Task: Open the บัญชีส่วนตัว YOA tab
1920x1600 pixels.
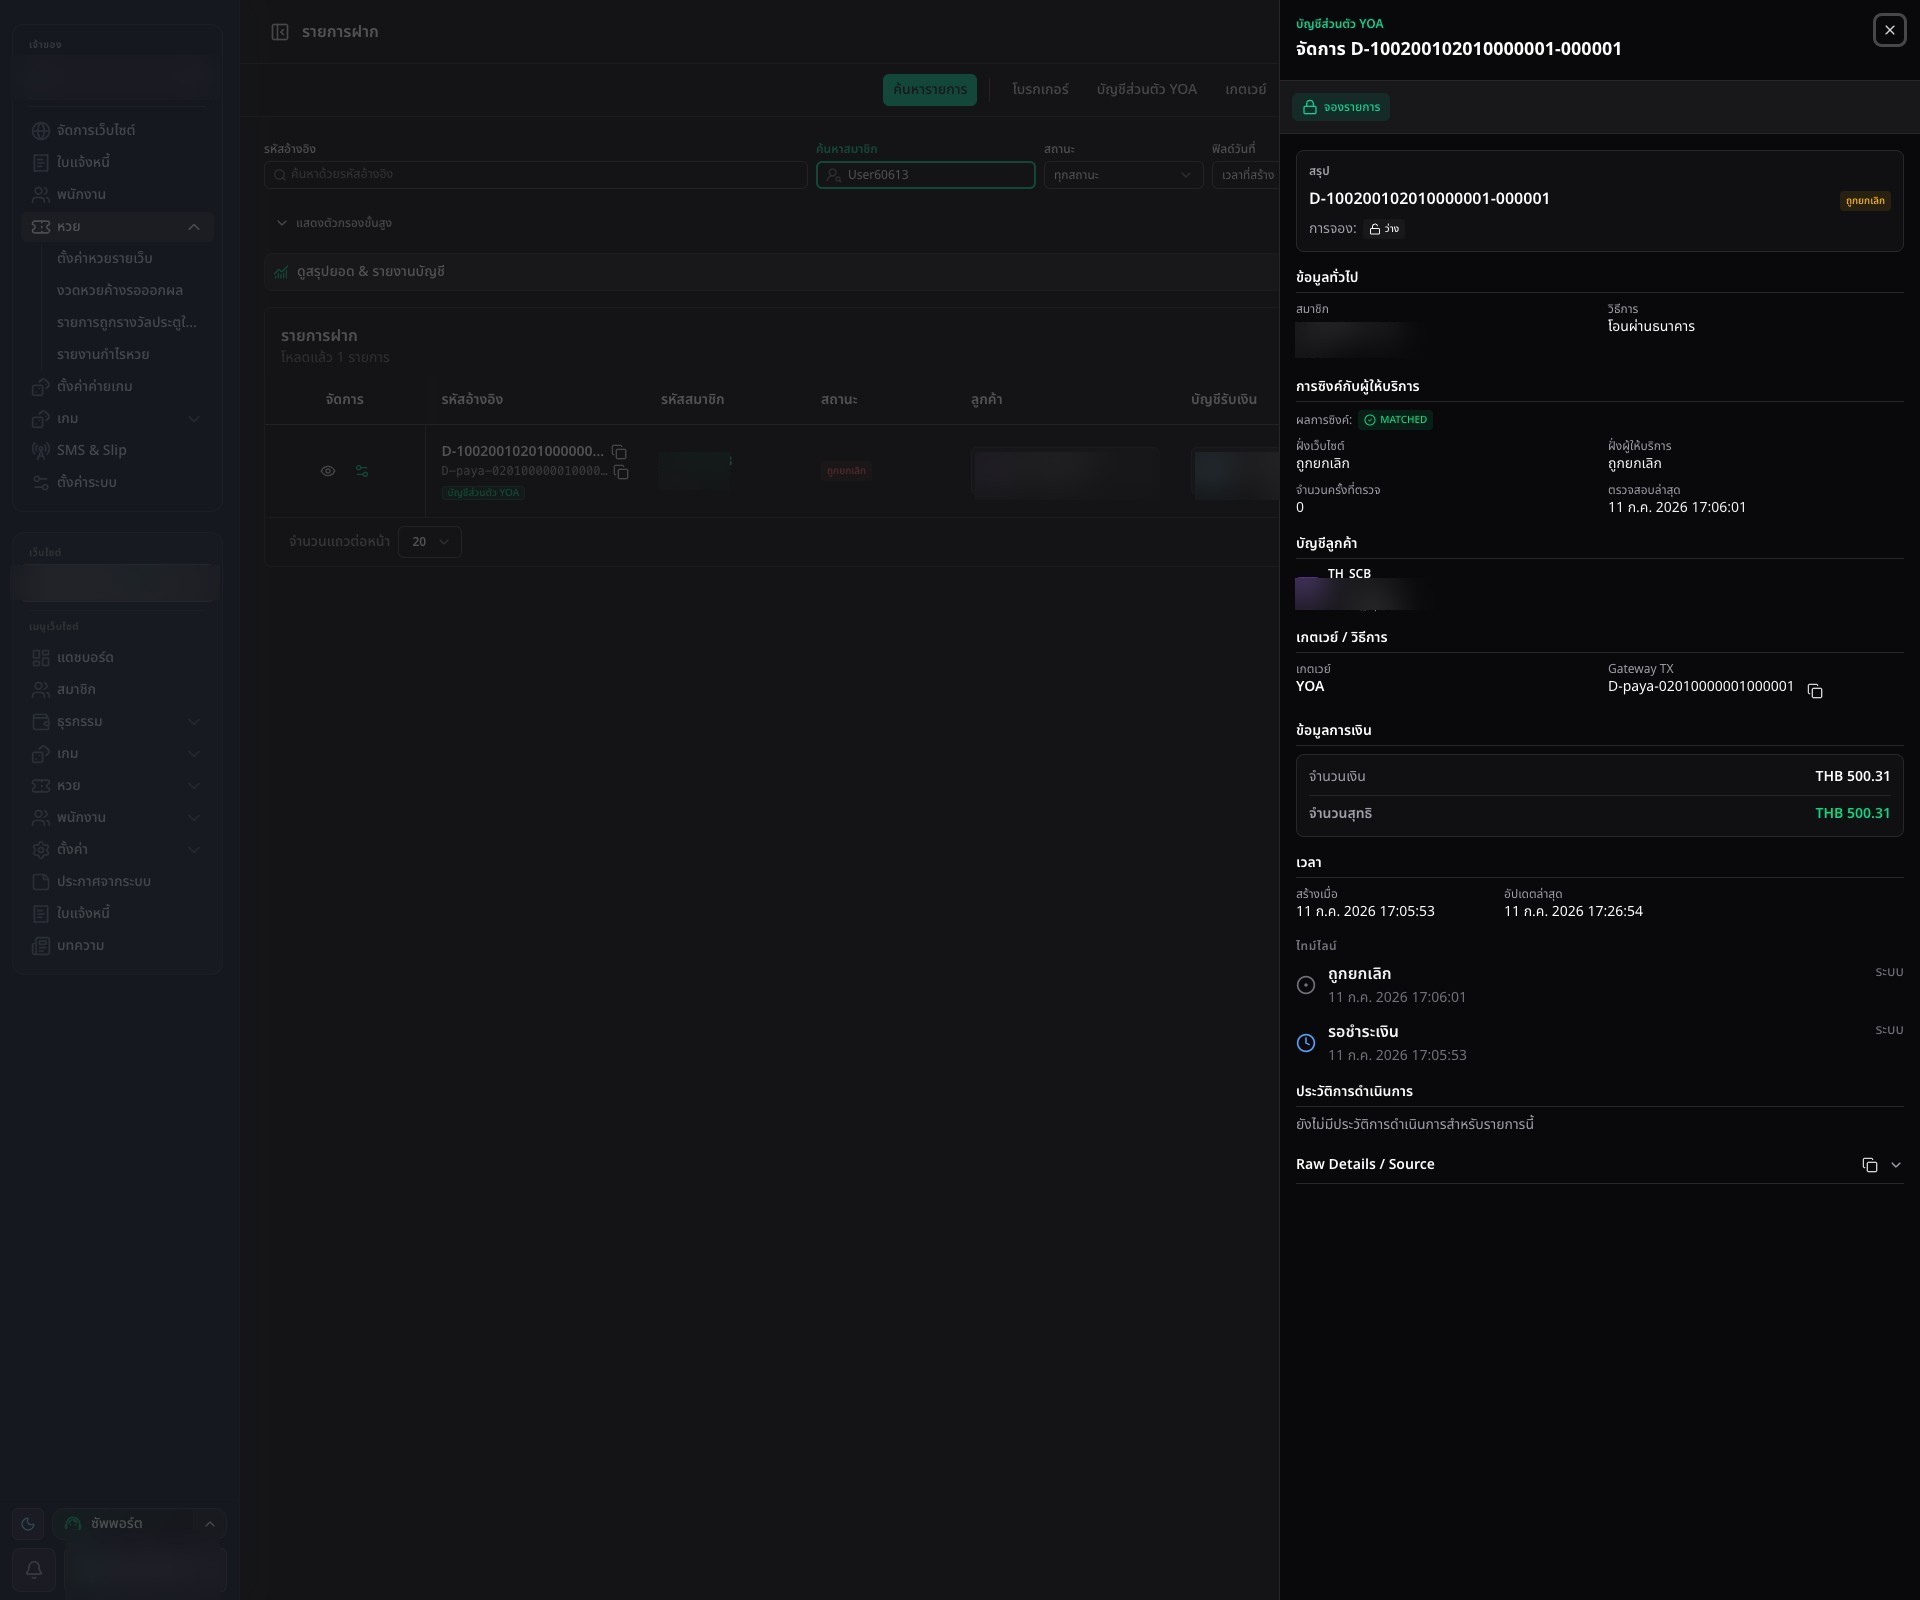Action: pos(1146,90)
